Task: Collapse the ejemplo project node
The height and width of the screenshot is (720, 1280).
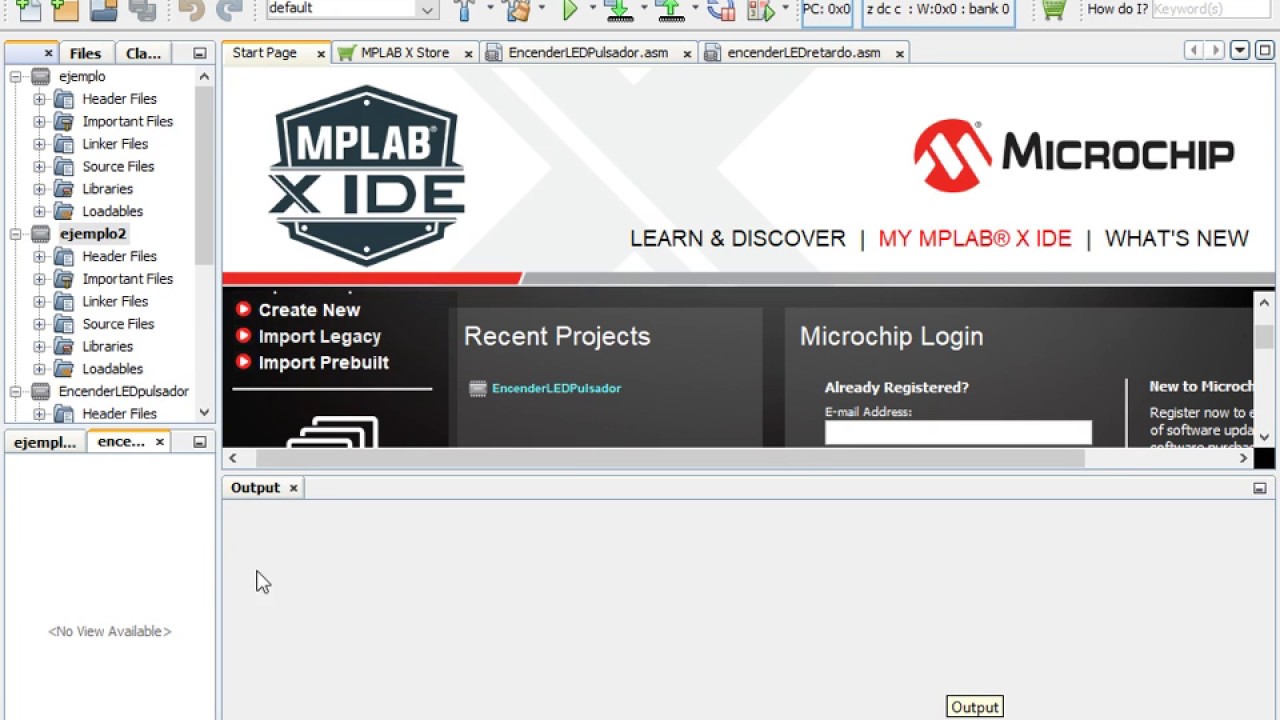Action: click(x=16, y=76)
